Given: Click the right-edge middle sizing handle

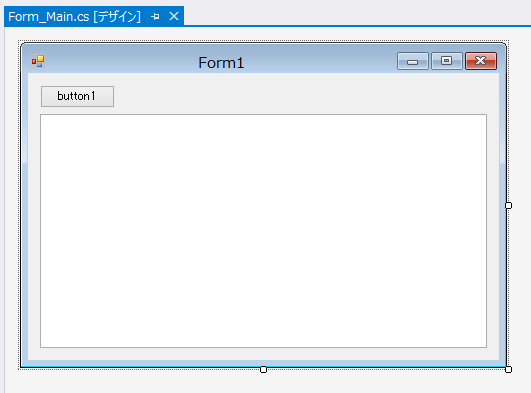Looking at the screenshot, I should (x=508, y=205).
